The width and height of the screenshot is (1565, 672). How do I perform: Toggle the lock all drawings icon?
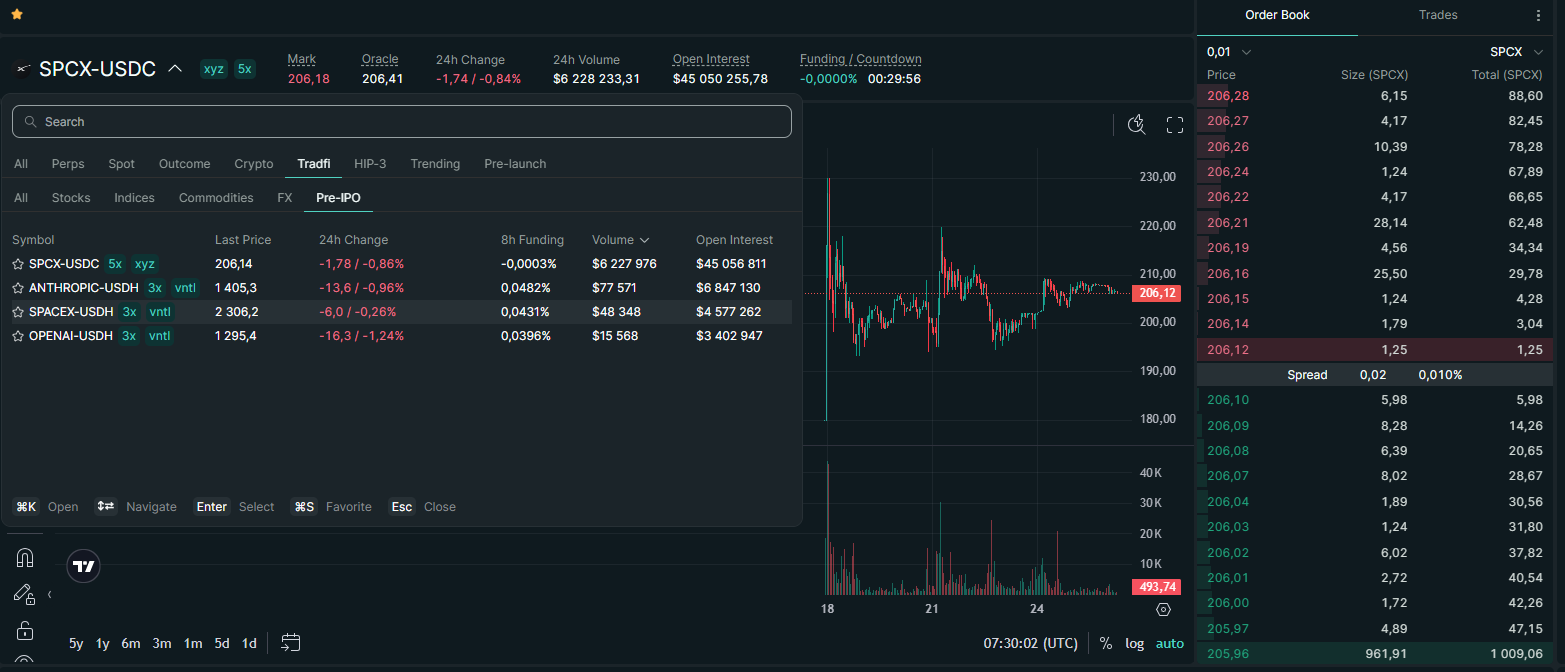pos(25,630)
